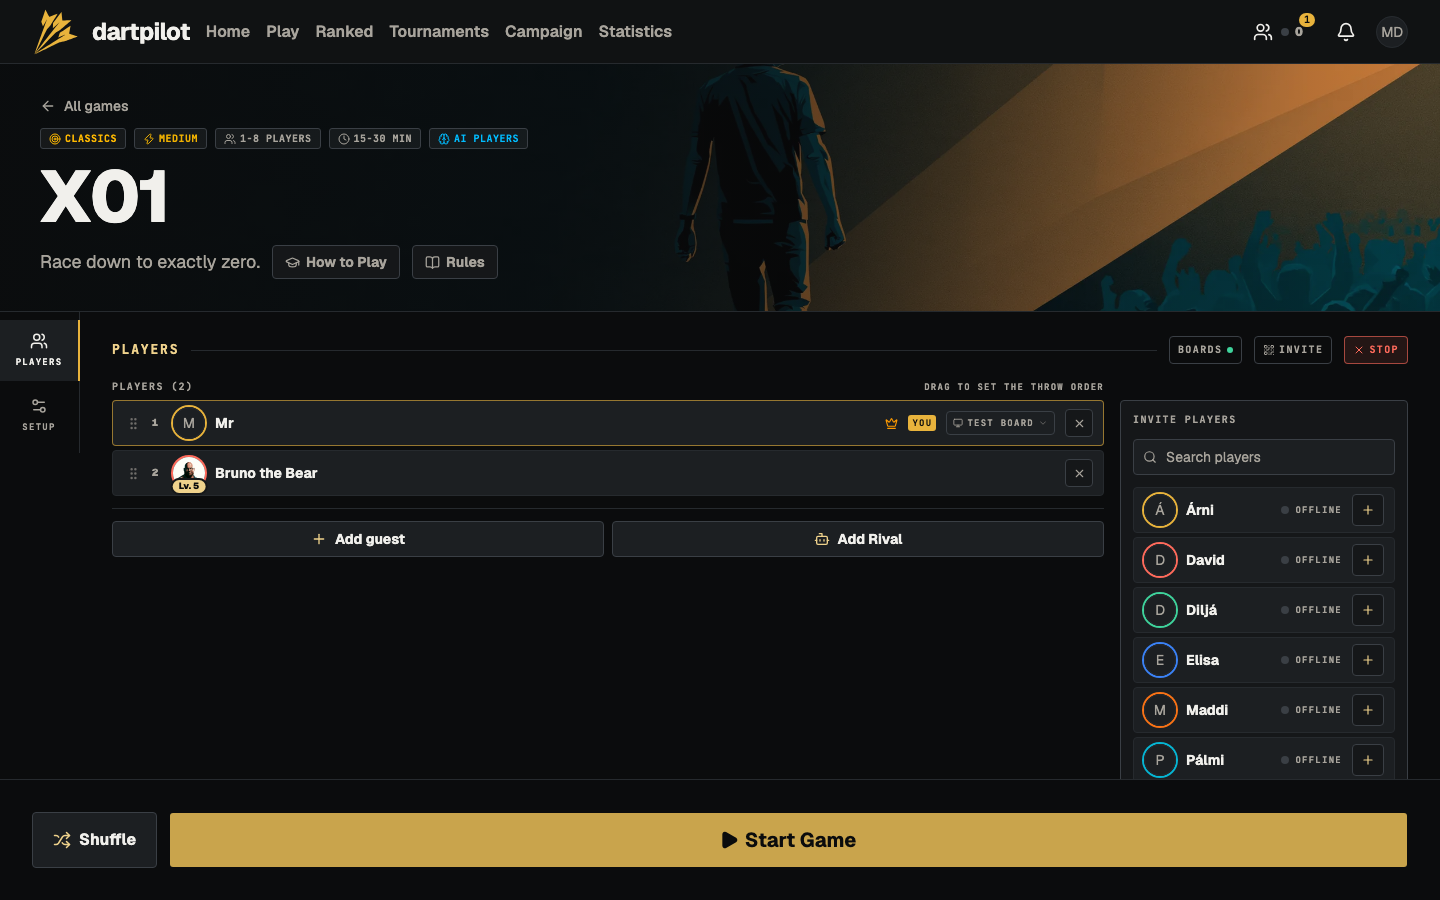Click Bruno the Bear's avatar
Viewport: 1440px width, 900px height.
(x=189, y=473)
